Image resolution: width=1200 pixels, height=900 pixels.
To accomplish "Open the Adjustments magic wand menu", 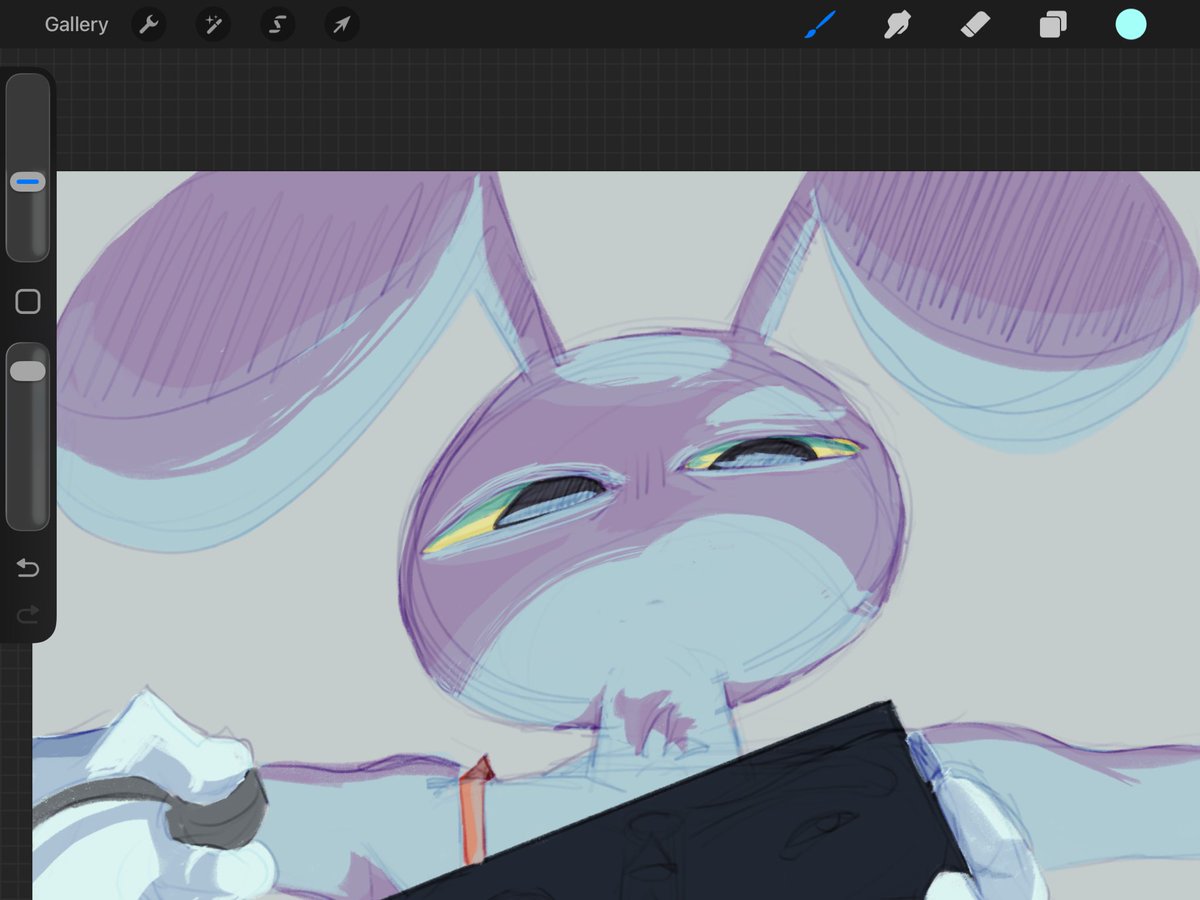I will pos(213,25).
